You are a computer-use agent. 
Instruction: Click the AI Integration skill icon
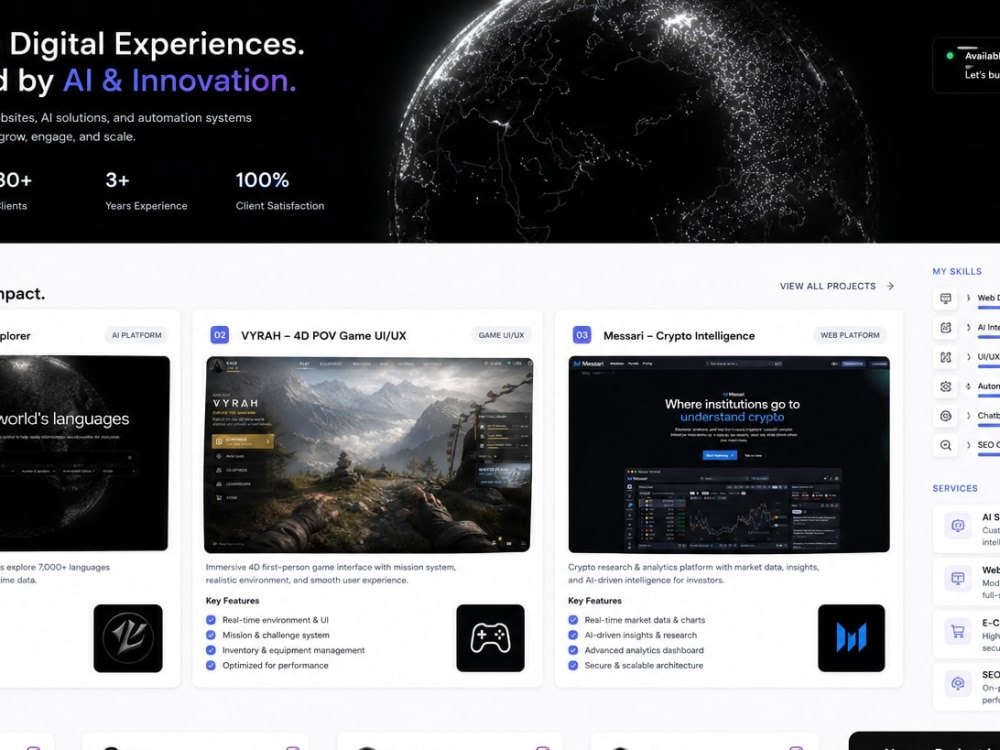946,327
